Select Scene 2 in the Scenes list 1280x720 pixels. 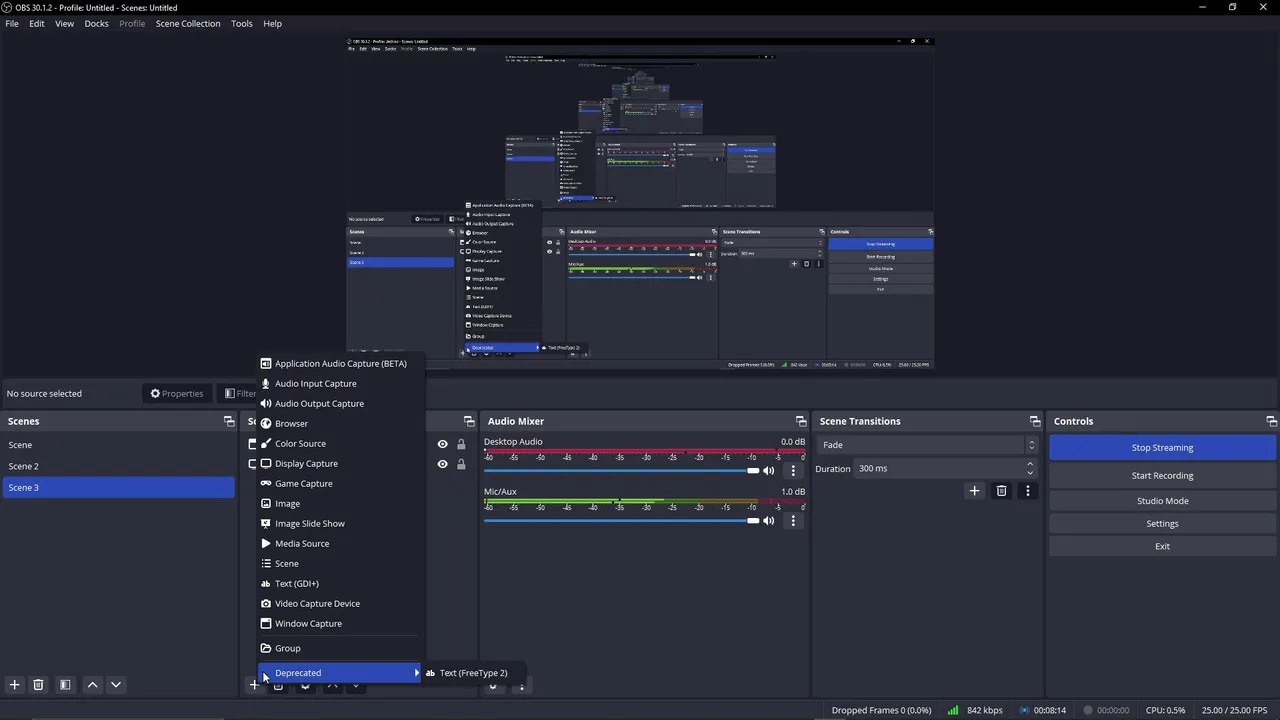coord(118,466)
